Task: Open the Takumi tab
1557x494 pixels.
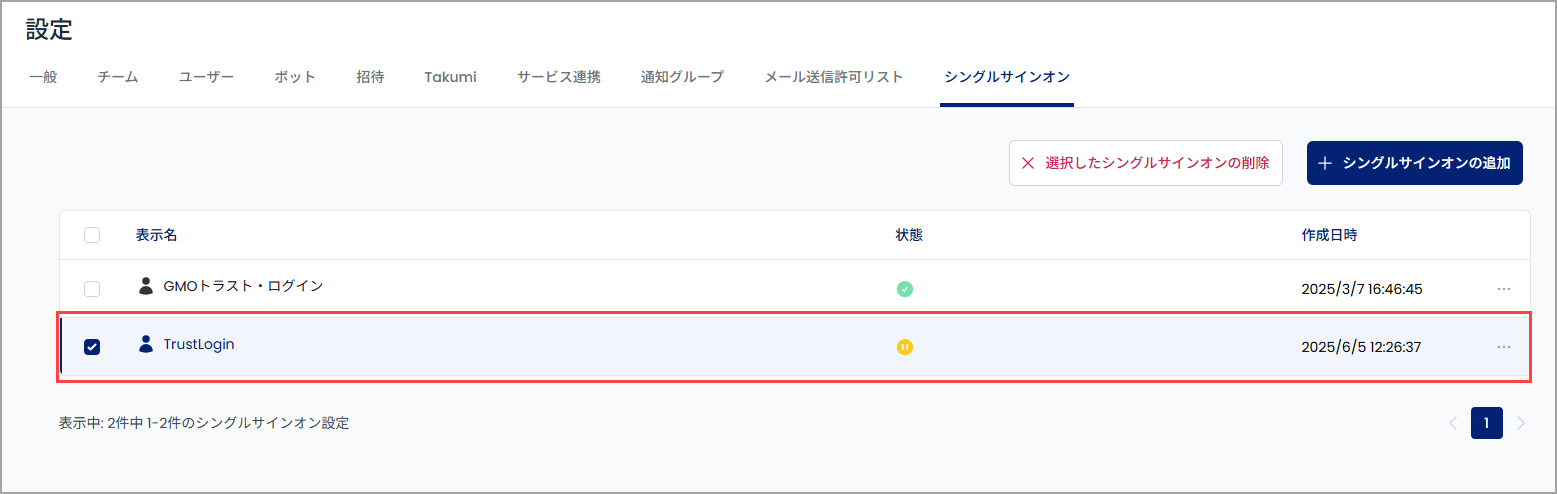Action: 450,77
